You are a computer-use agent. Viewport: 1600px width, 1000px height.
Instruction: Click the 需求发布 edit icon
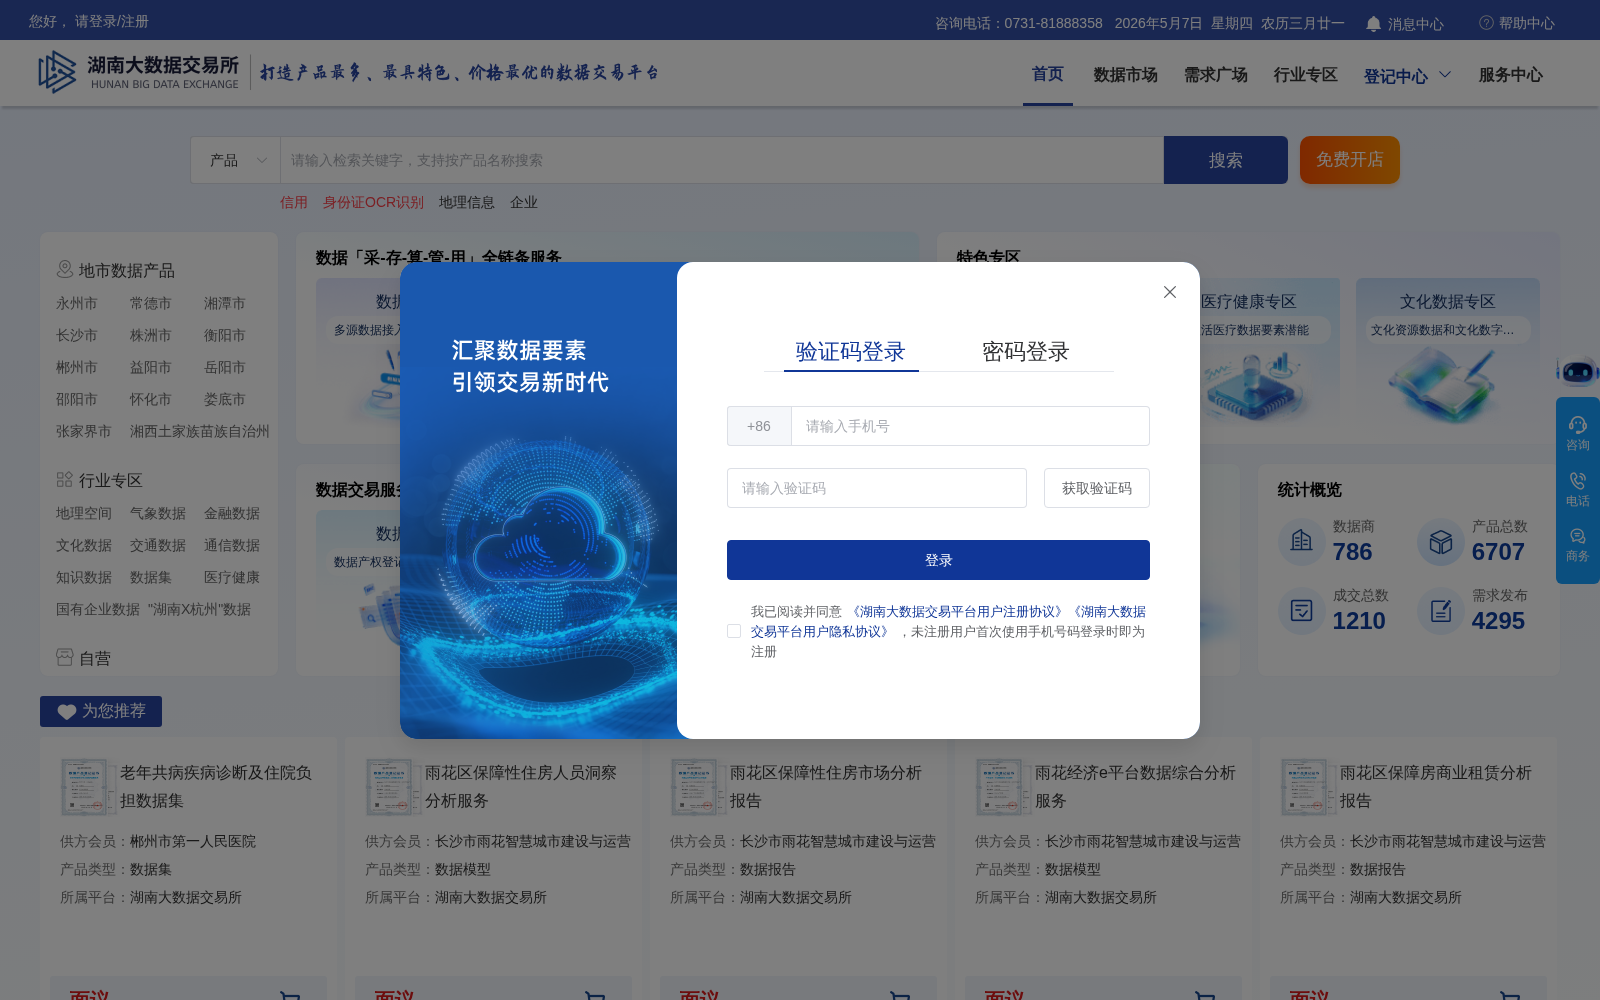click(x=1441, y=610)
